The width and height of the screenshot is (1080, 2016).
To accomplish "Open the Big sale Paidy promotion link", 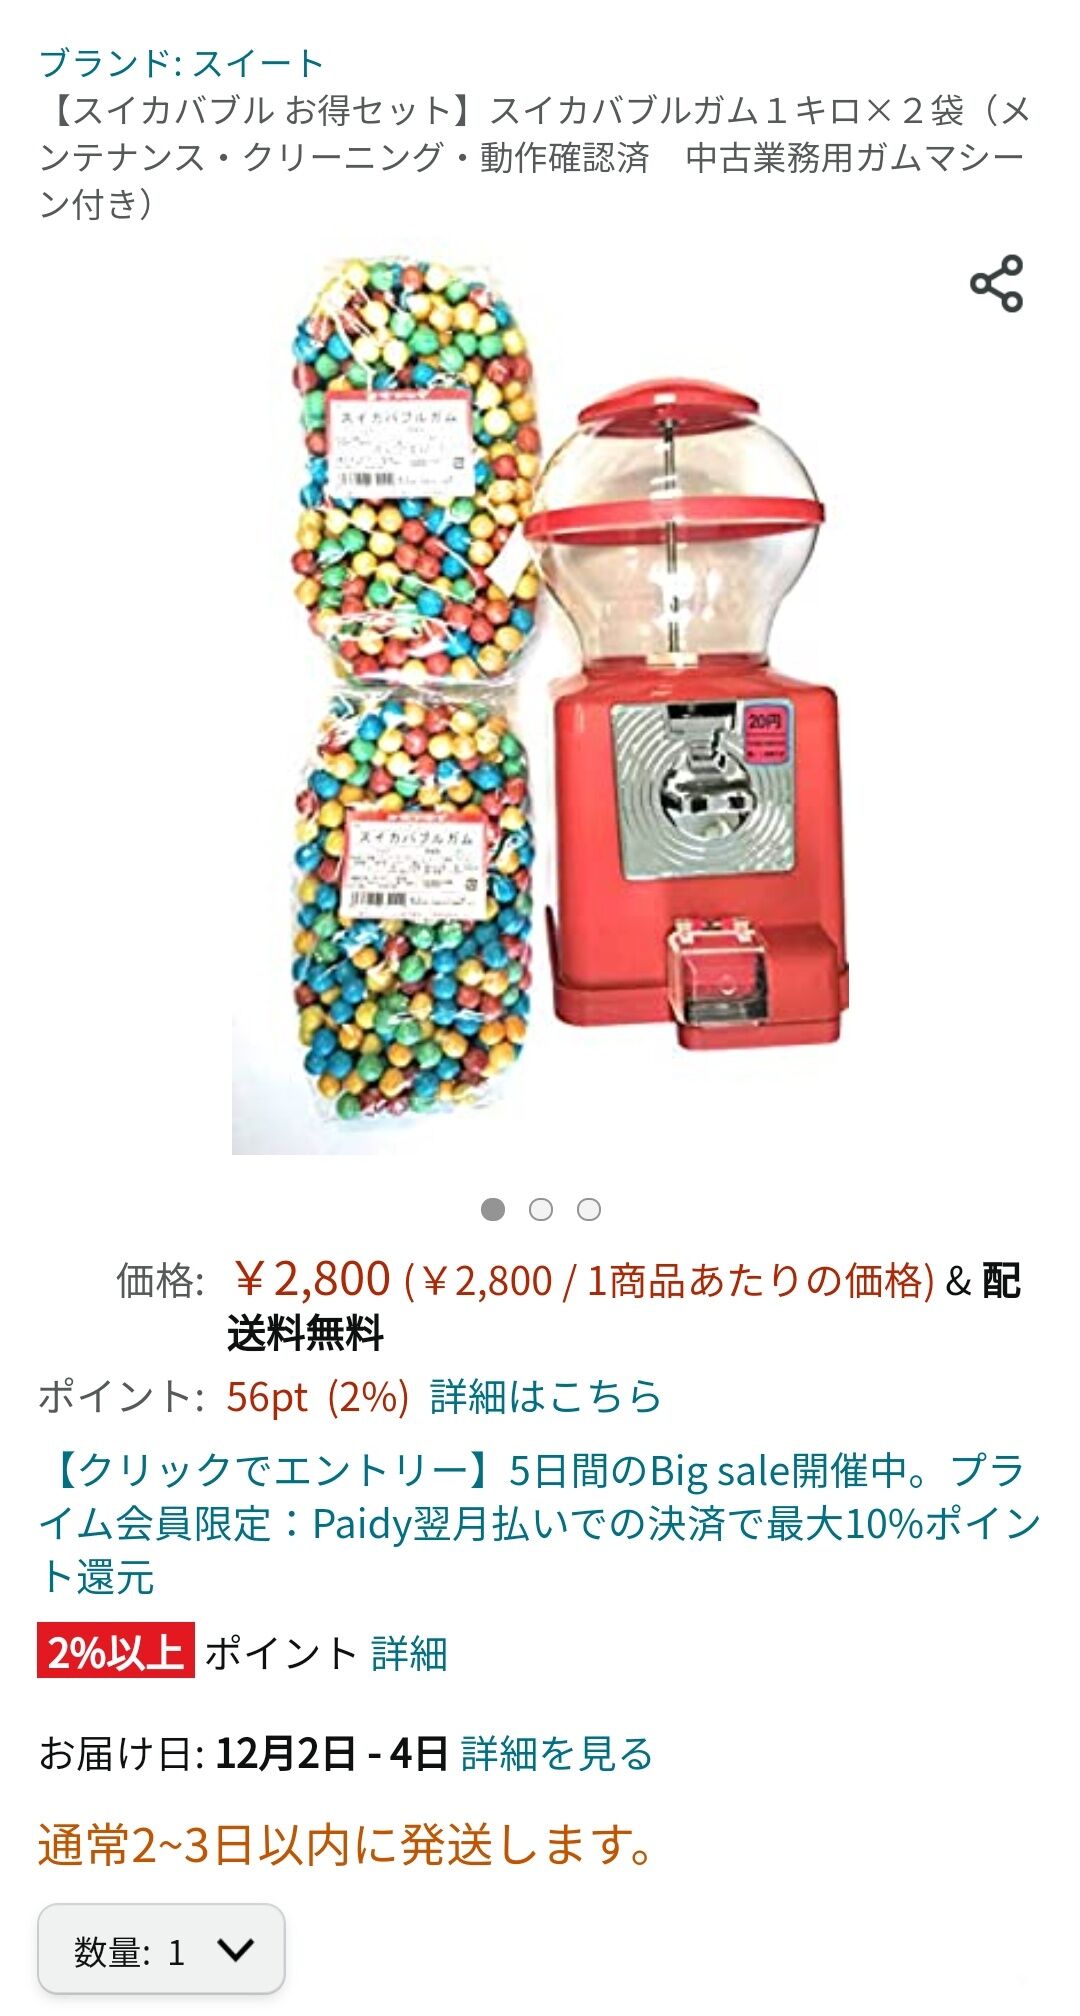I will (x=540, y=1523).
